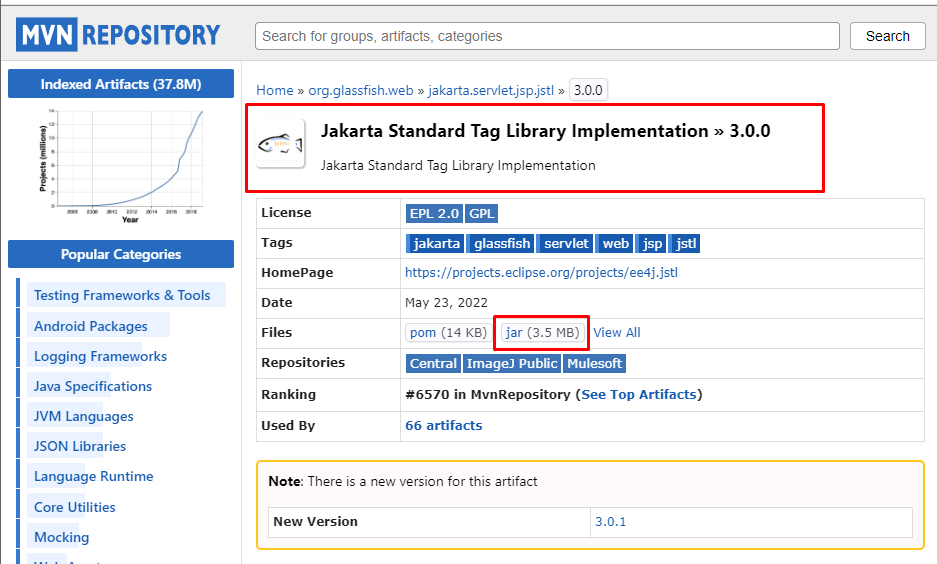
Task: Click the MVN Repository logo
Action: [118, 35]
